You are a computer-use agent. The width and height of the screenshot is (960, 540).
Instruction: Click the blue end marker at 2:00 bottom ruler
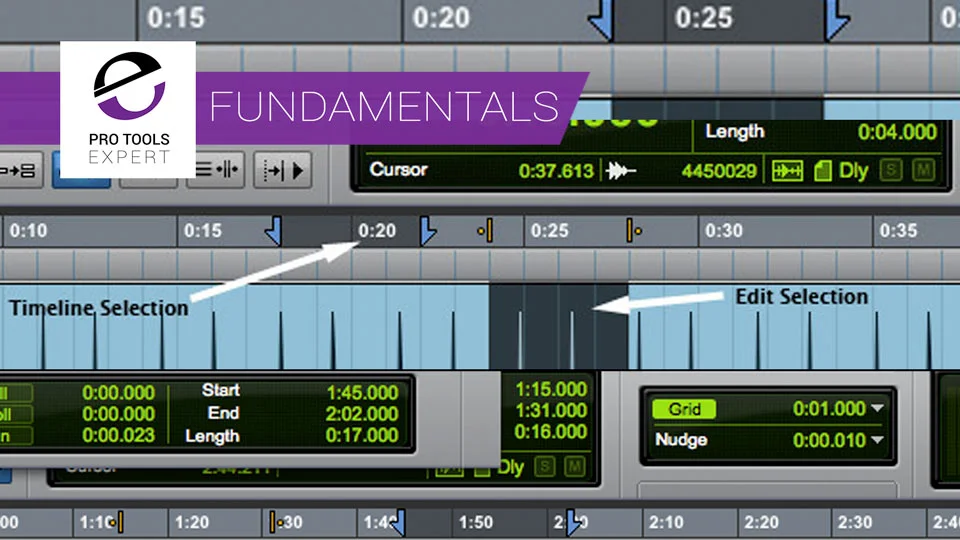click(x=574, y=522)
